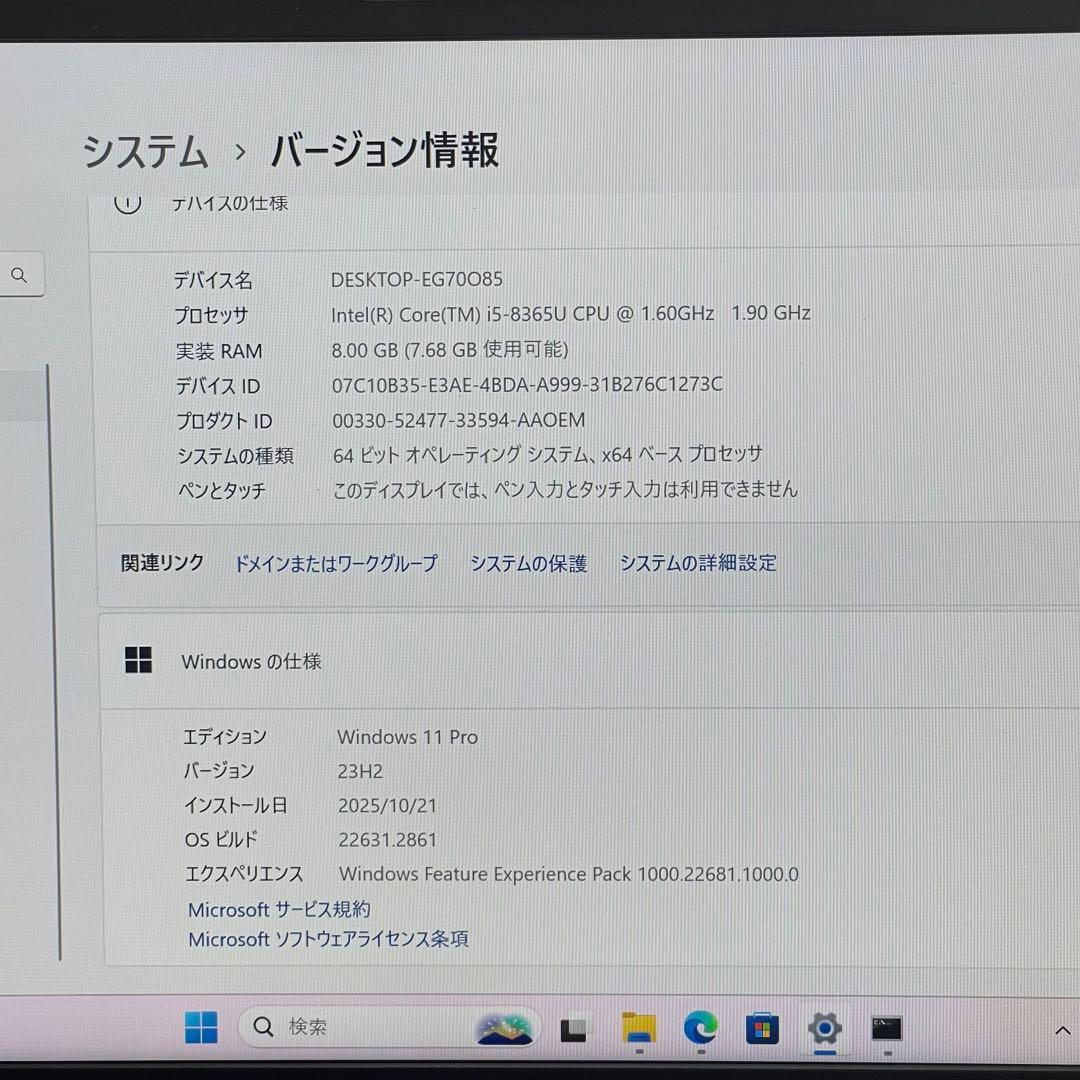Click the デバイス名 label
Viewport: 1080px width, 1080px height.
click(x=213, y=280)
